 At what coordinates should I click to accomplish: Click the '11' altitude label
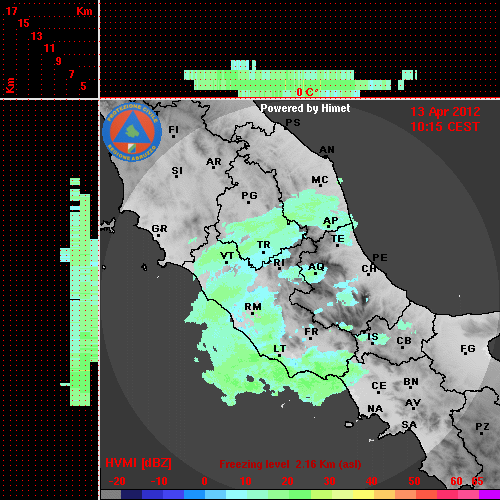(x=49, y=48)
